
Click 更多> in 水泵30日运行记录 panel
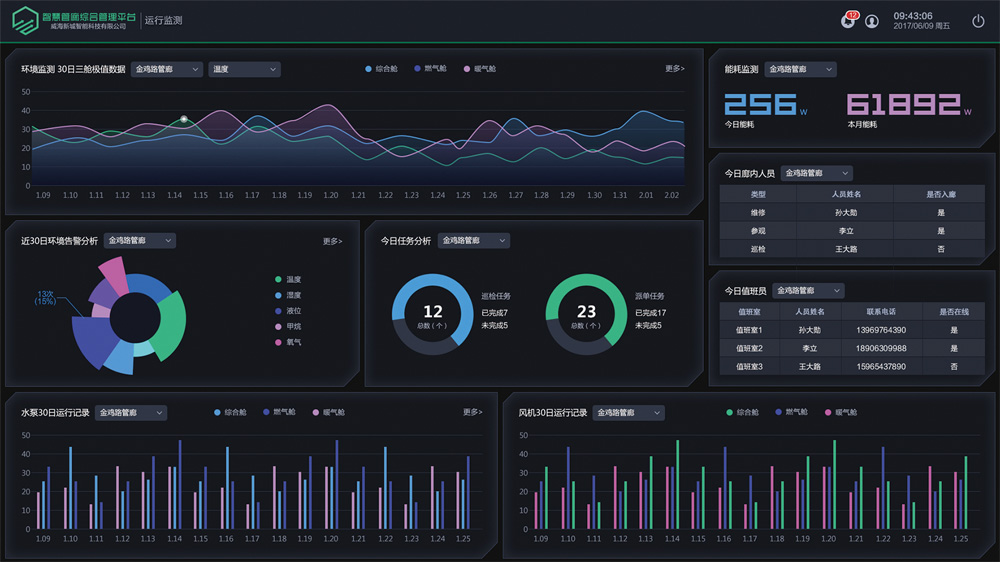(x=473, y=412)
